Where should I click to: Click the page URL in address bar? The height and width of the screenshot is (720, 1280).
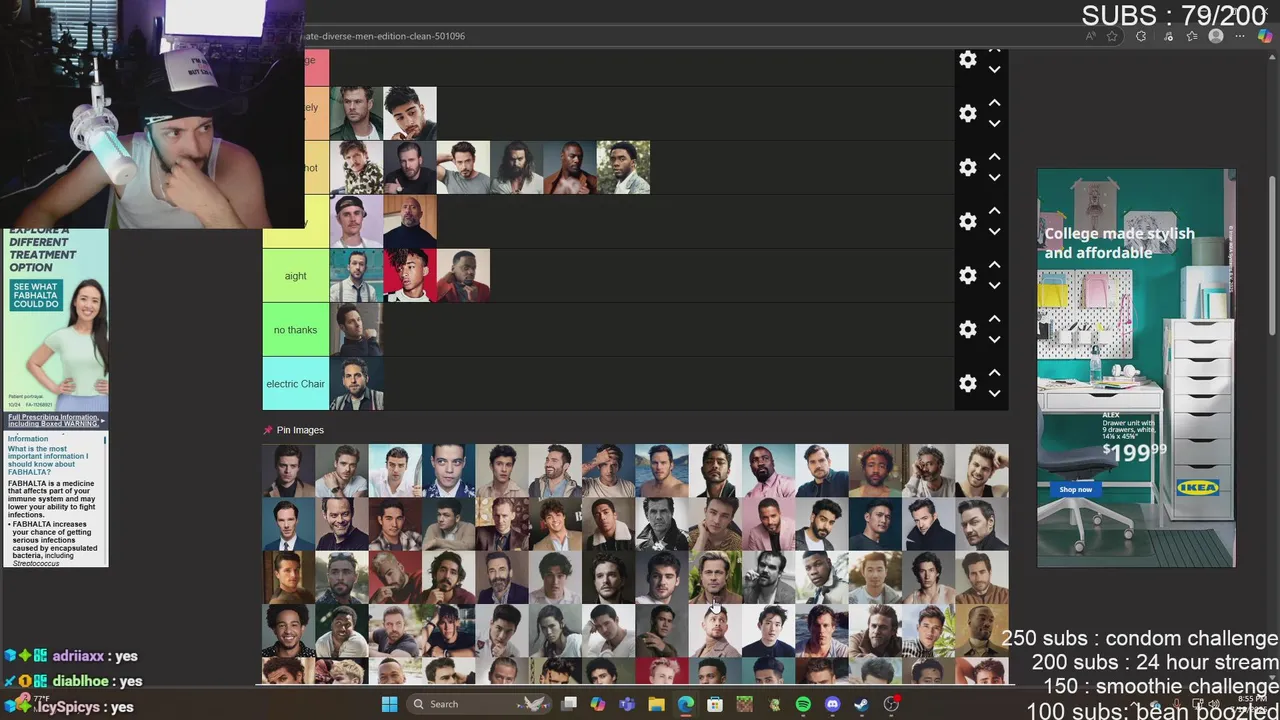[x=385, y=36]
